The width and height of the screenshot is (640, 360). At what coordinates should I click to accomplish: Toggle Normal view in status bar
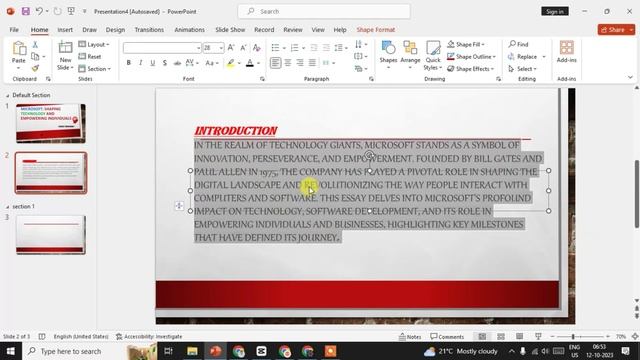click(482, 336)
